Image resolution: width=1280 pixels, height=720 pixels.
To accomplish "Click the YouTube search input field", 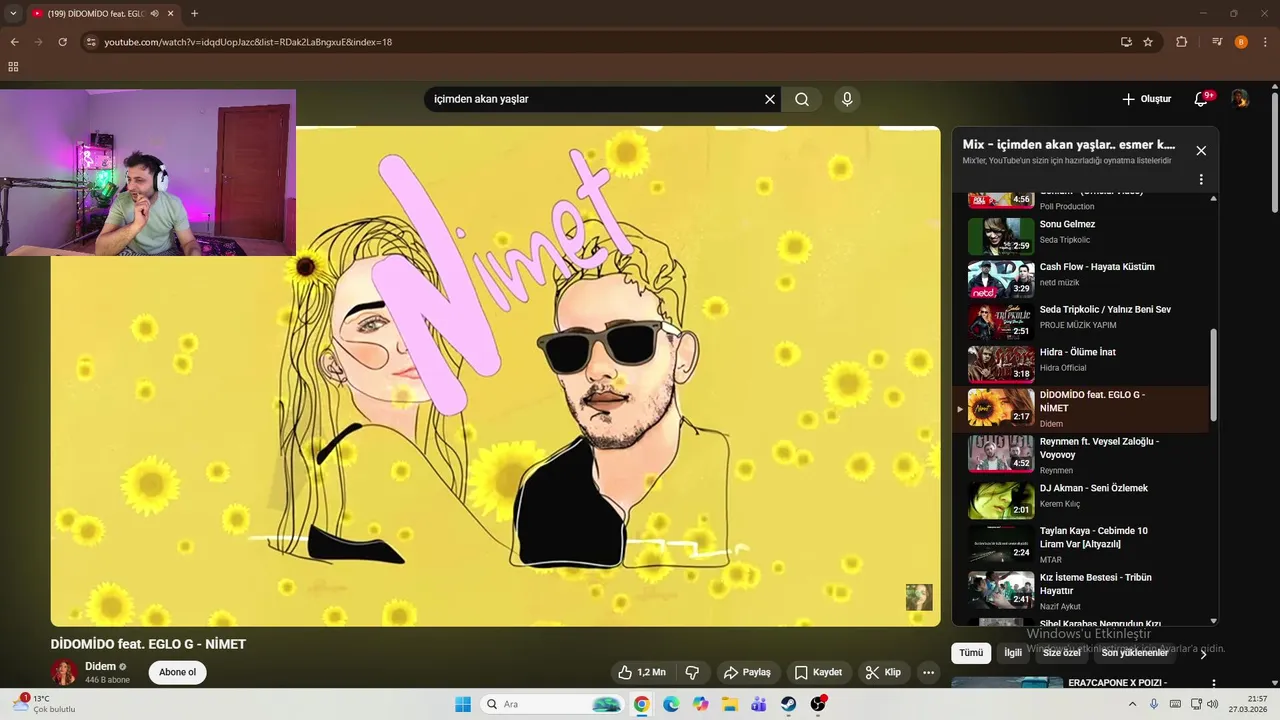I will [x=596, y=99].
